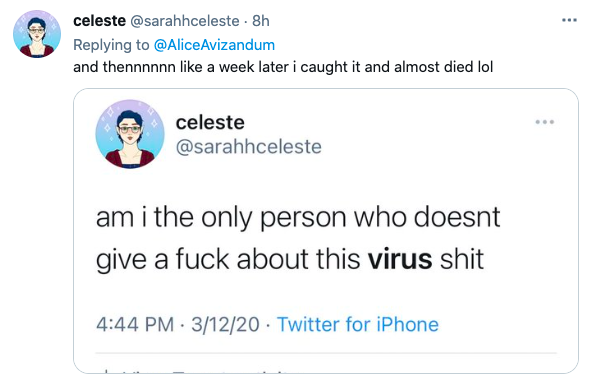
Task: Click the divider line under the embedded timestamp
Action: [x=326, y=353]
